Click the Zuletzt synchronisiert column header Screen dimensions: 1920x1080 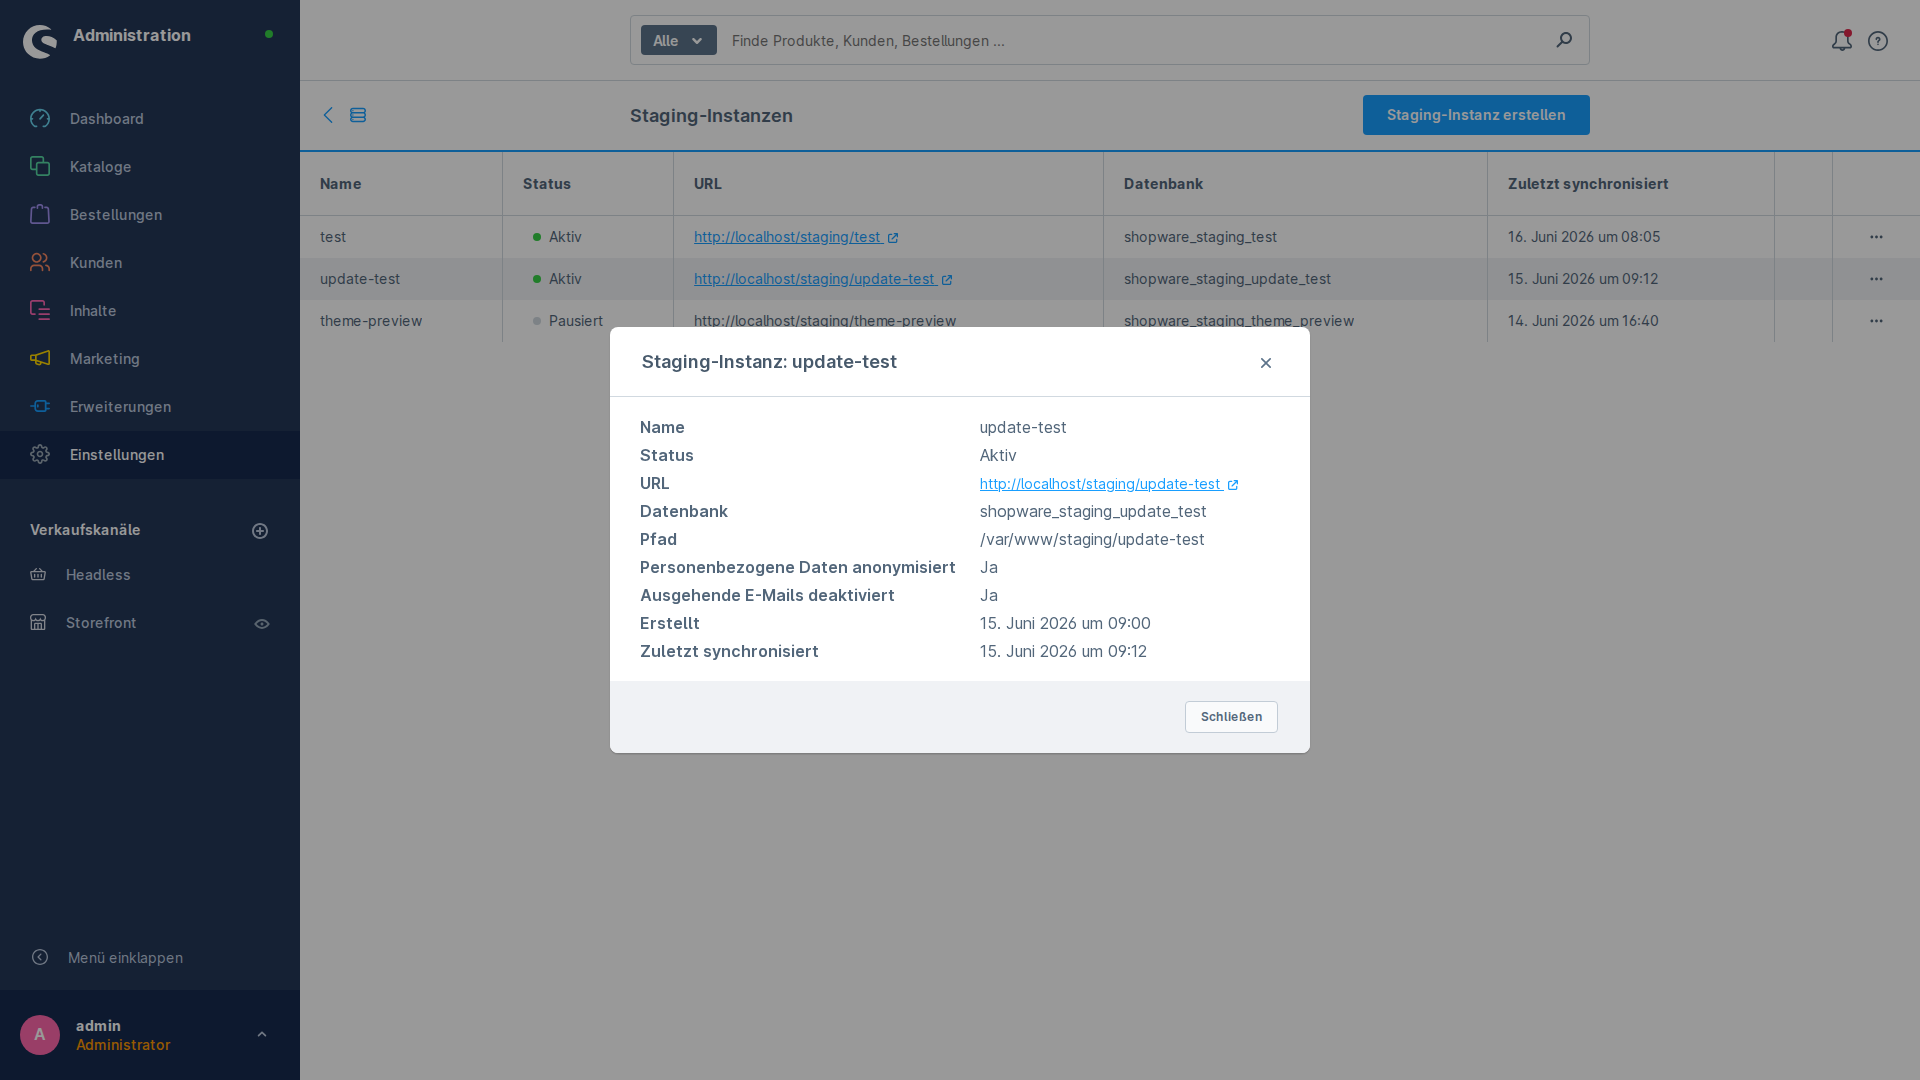pos(1631,184)
